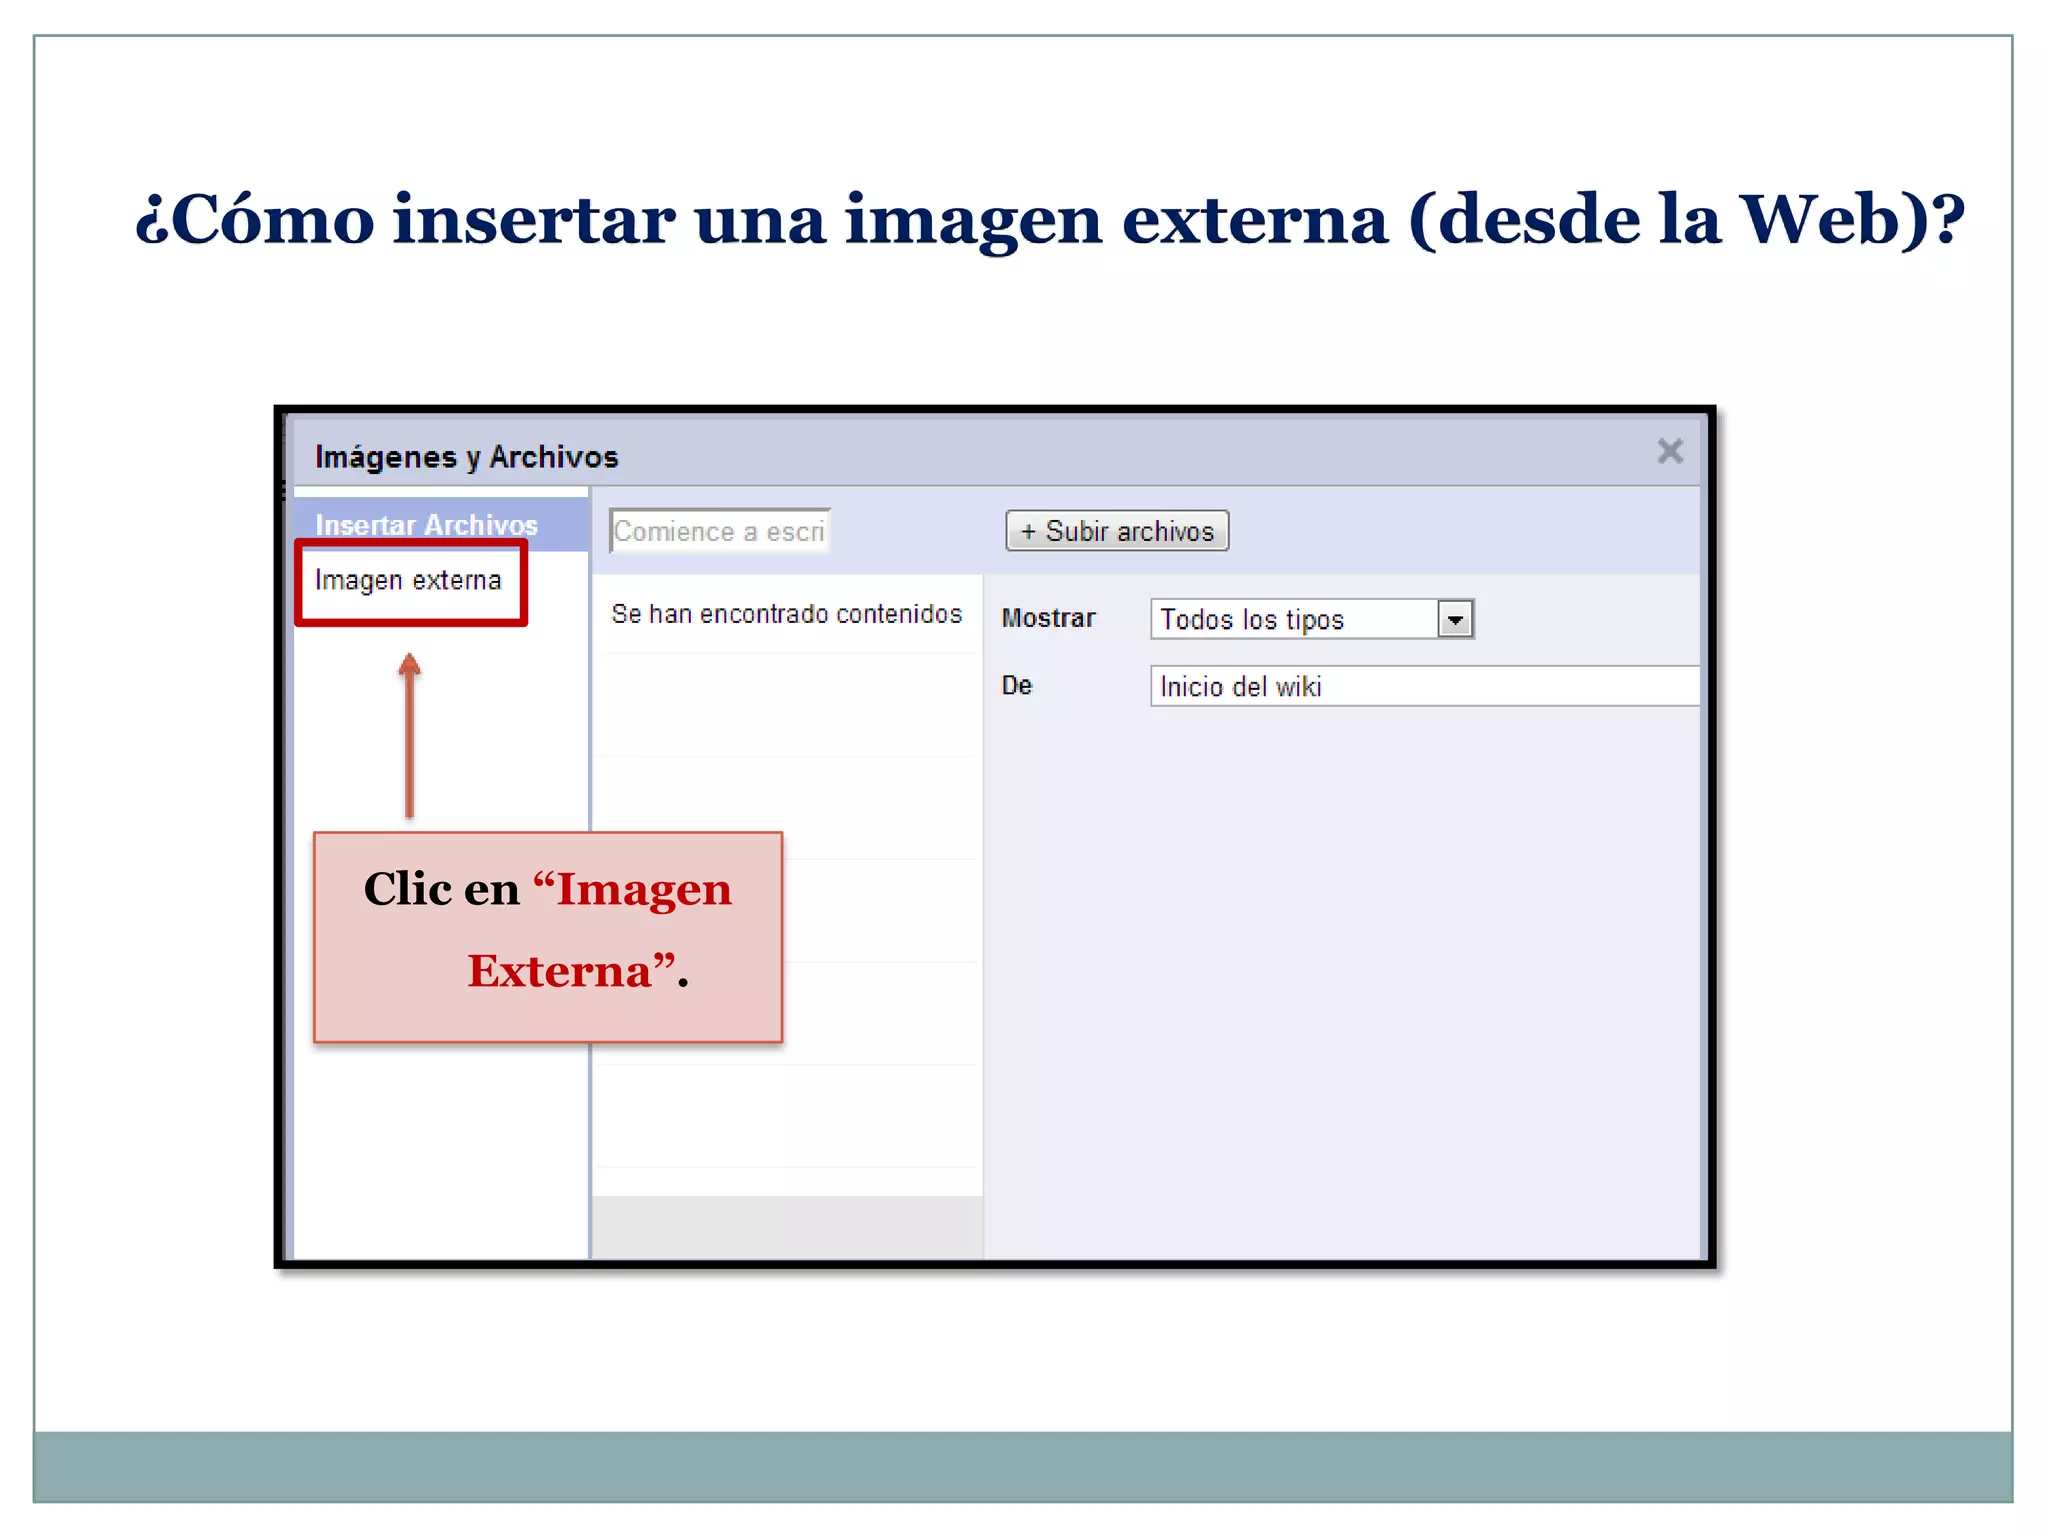Focus the 'Comience a escri' search field

tap(720, 531)
